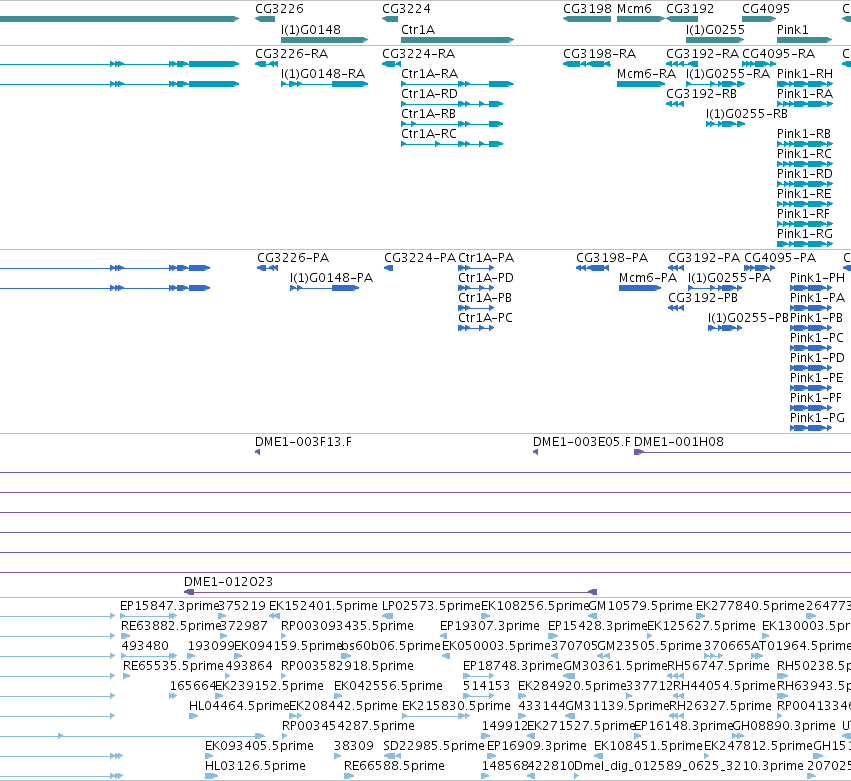Click the EK152401.5prime EST label

pos(323,606)
